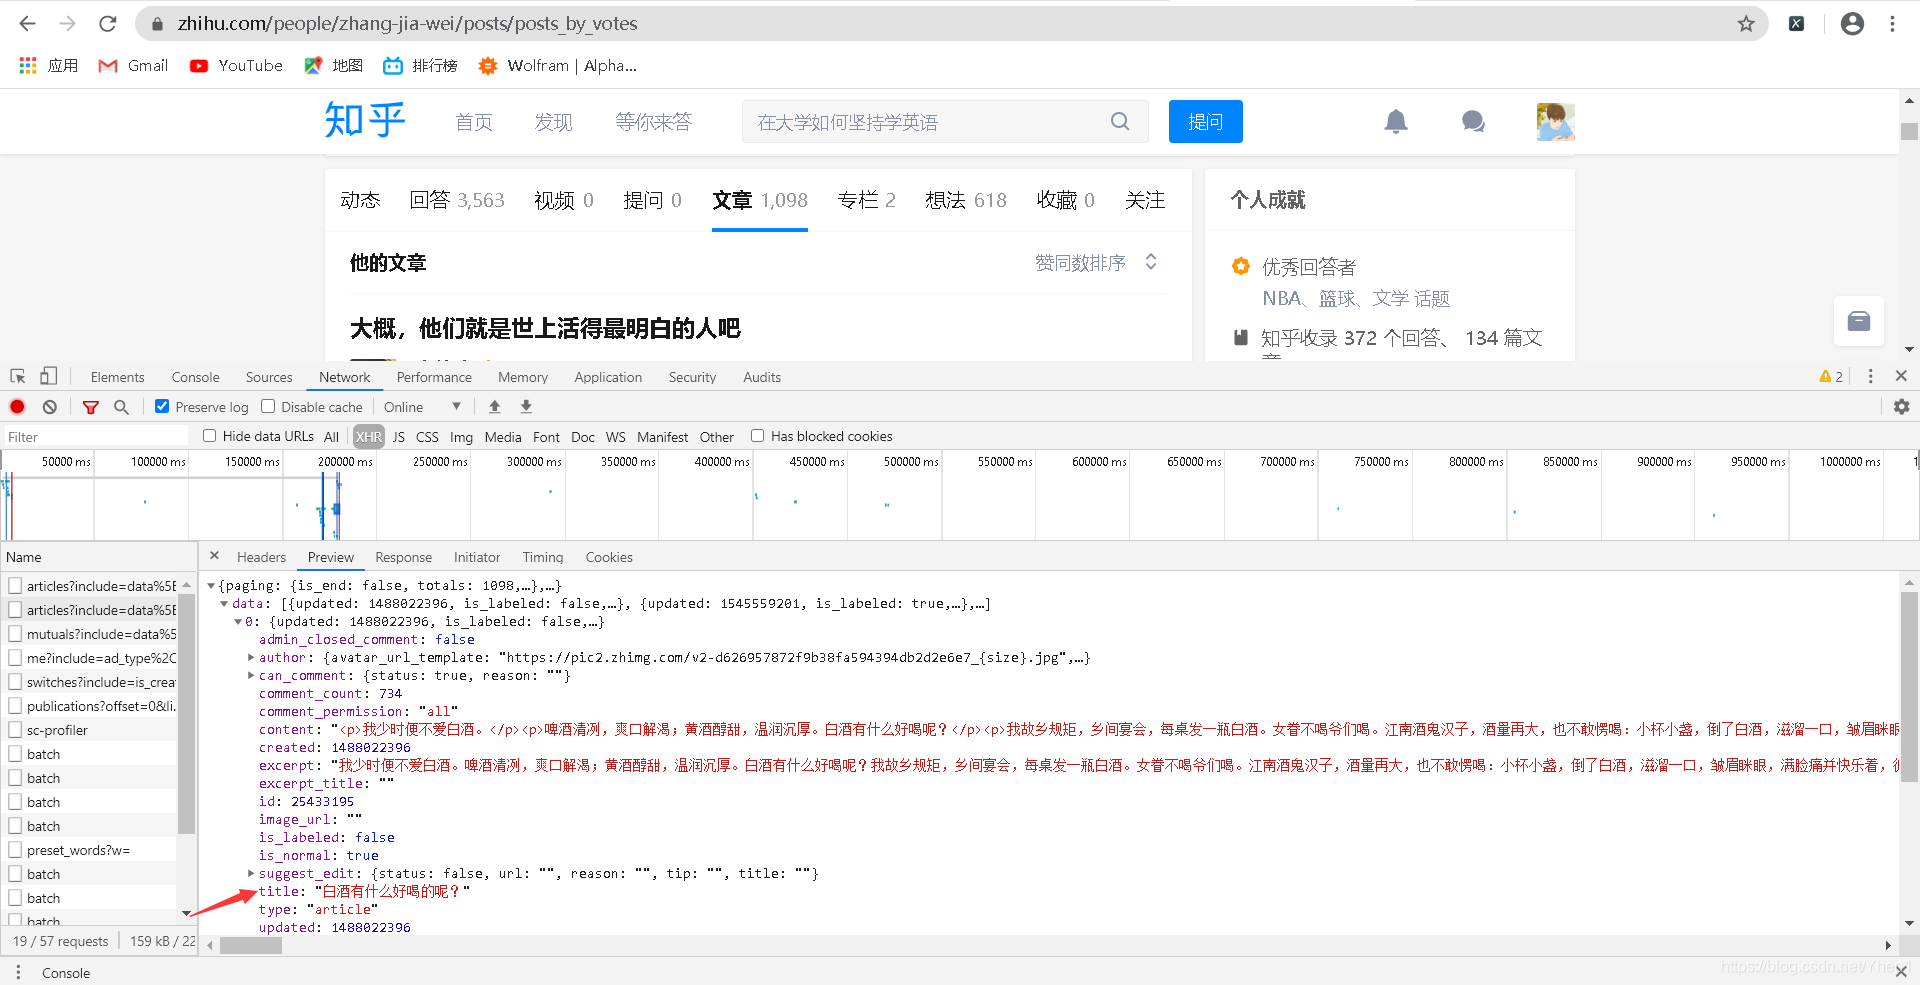Click the request list vertical scrollbar
The width and height of the screenshot is (1920, 985).
pos(186,712)
